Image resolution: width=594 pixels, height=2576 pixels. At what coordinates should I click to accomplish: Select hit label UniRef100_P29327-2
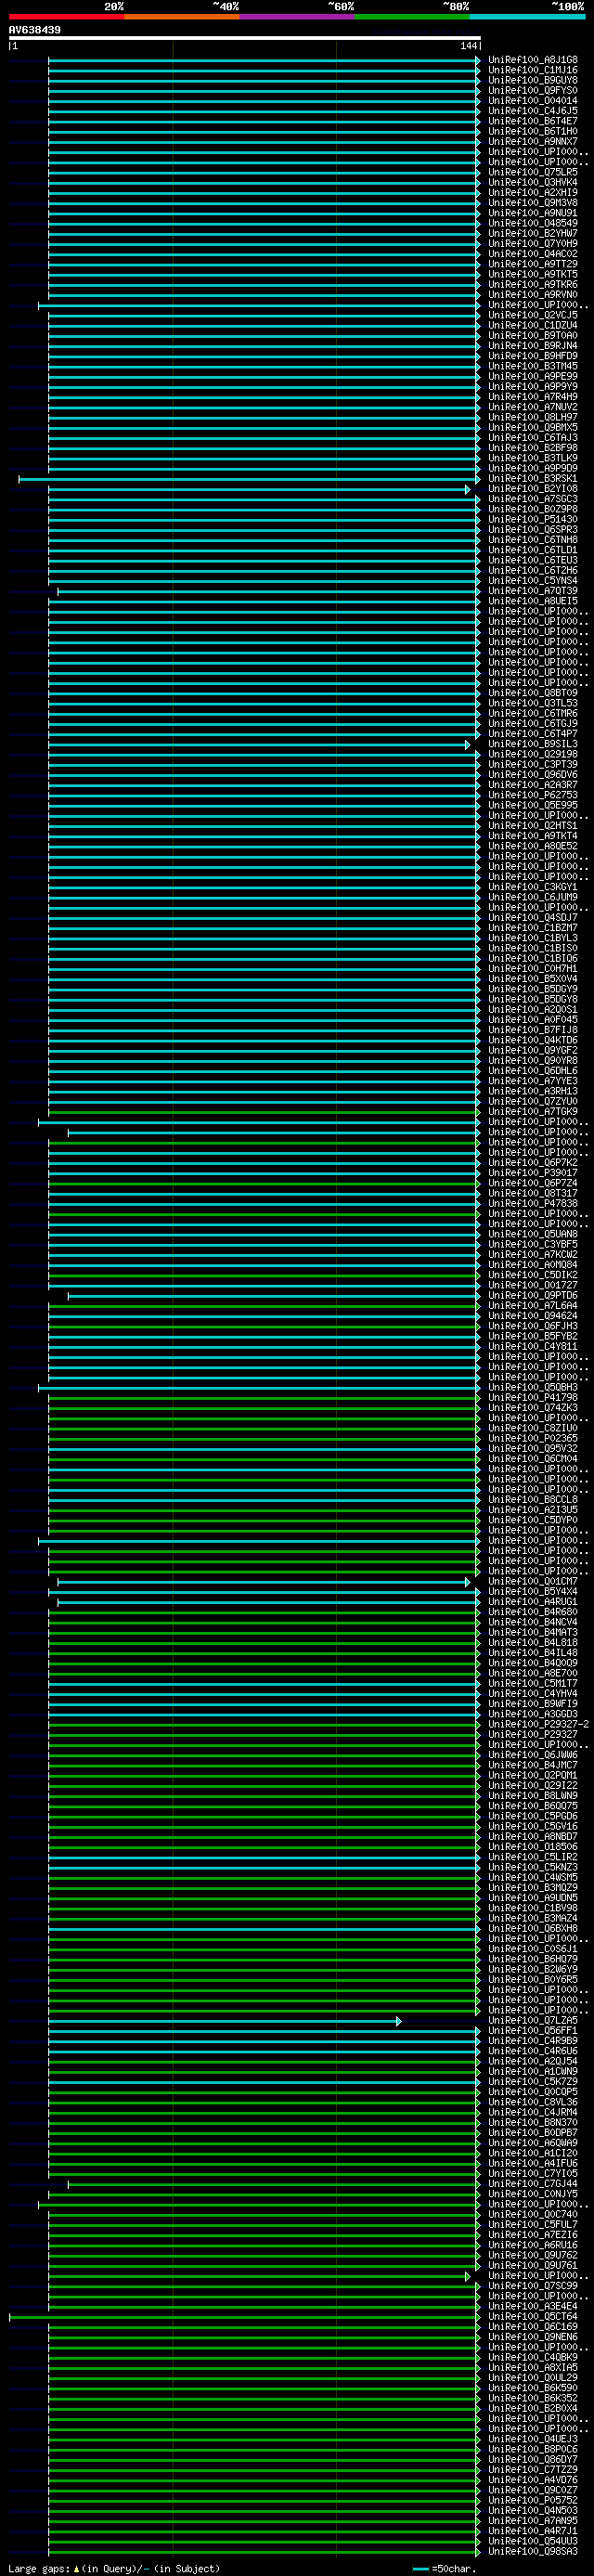point(538,1724)
